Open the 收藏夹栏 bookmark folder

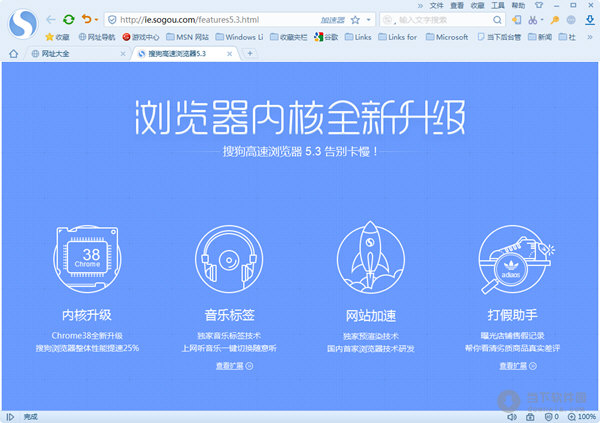(289, 37)
